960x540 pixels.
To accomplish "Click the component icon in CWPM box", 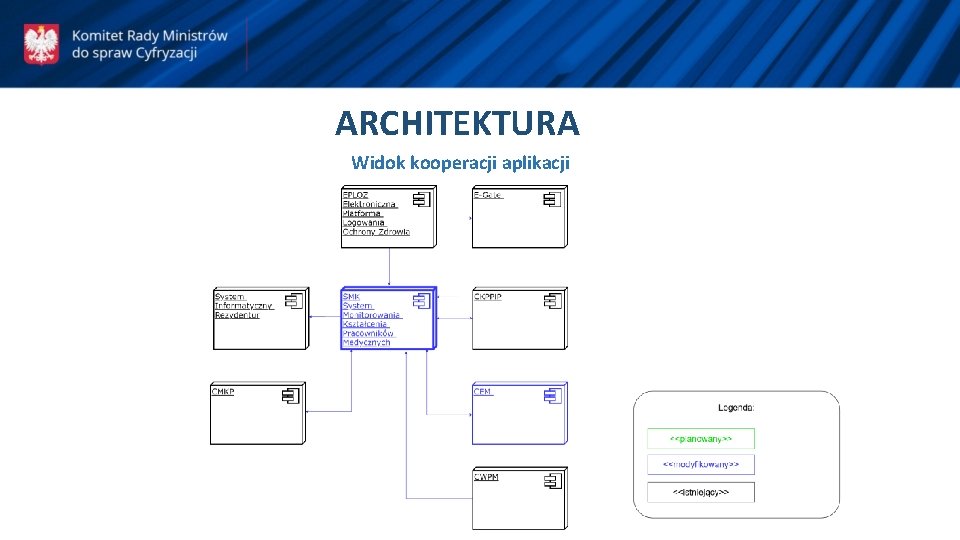I will pos(552,481).
